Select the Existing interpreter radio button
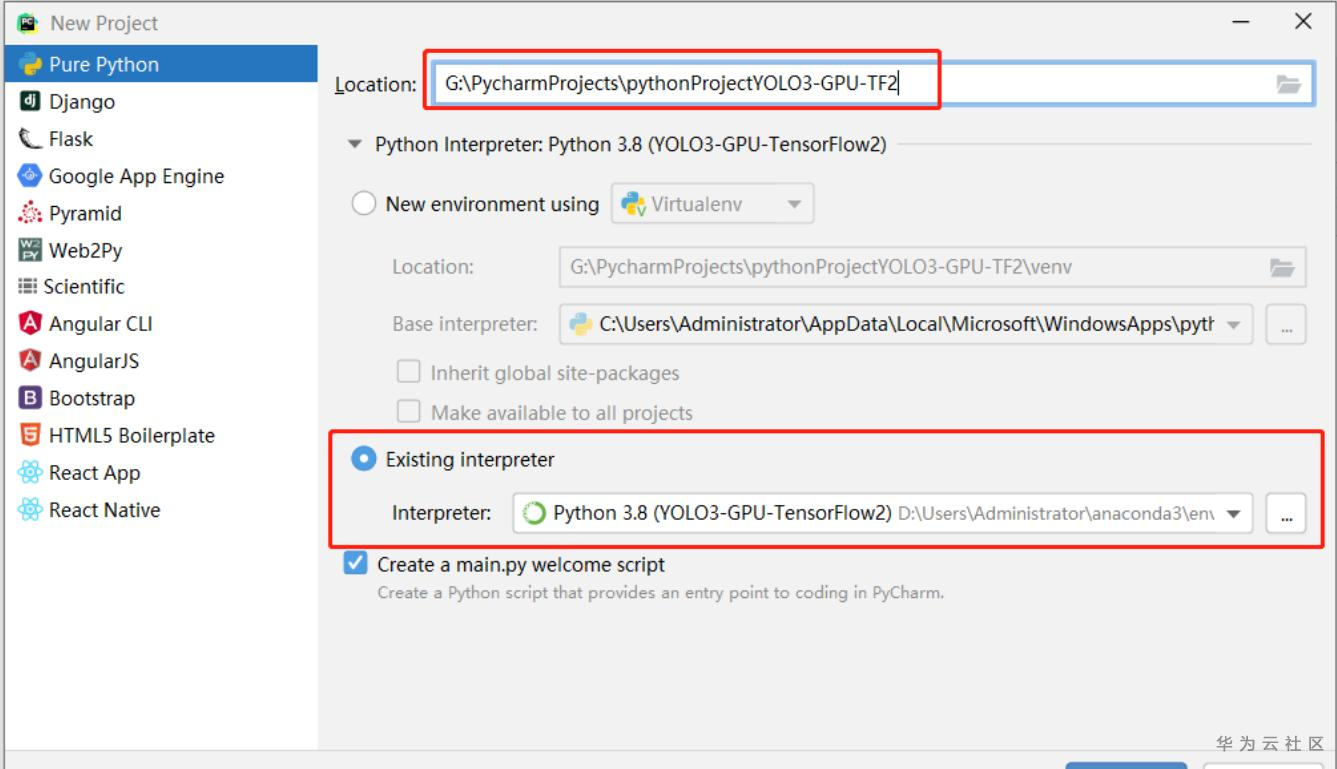The image size is (1337, 769). [x=364, y=460]
